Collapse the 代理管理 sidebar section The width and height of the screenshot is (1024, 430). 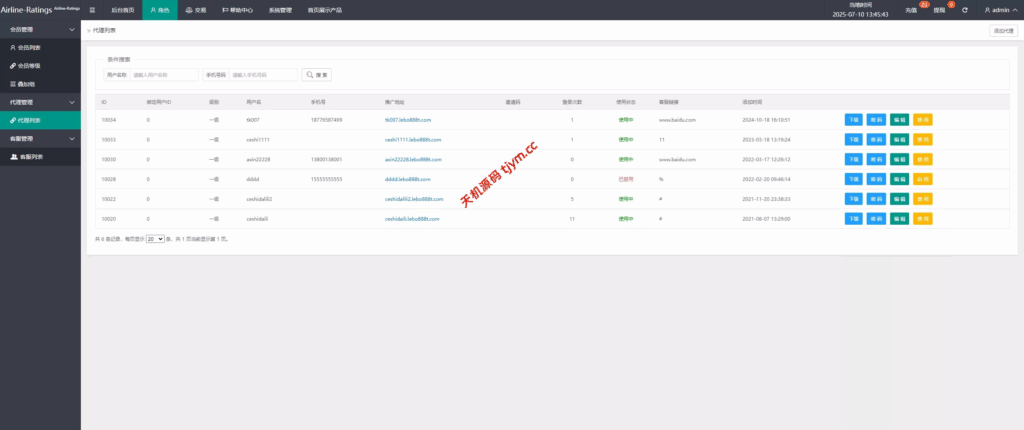pos(71,102)
